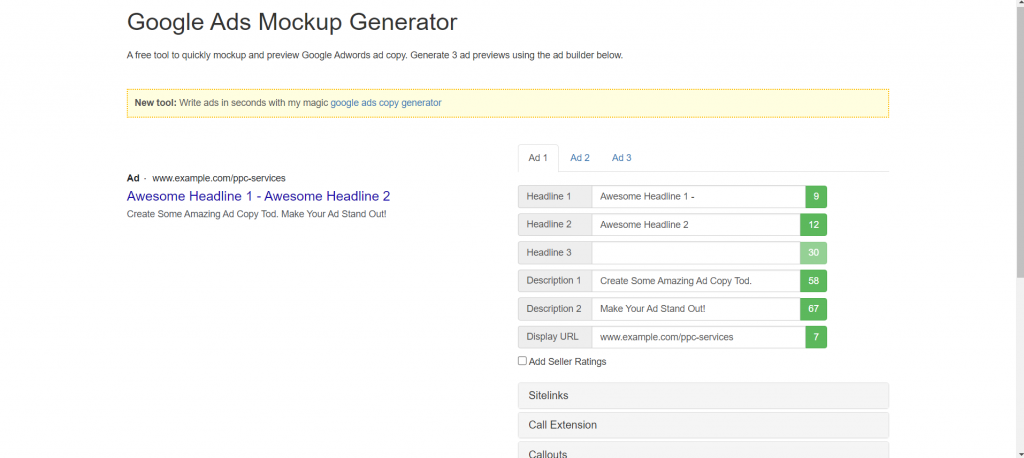Open the google ads copy generator link
Screen dimensions: 1024x458
386,103
